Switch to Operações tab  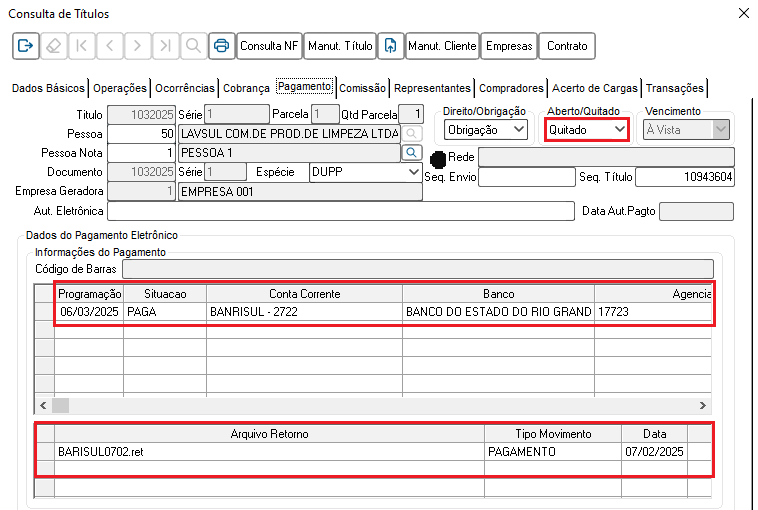(120, 88)
